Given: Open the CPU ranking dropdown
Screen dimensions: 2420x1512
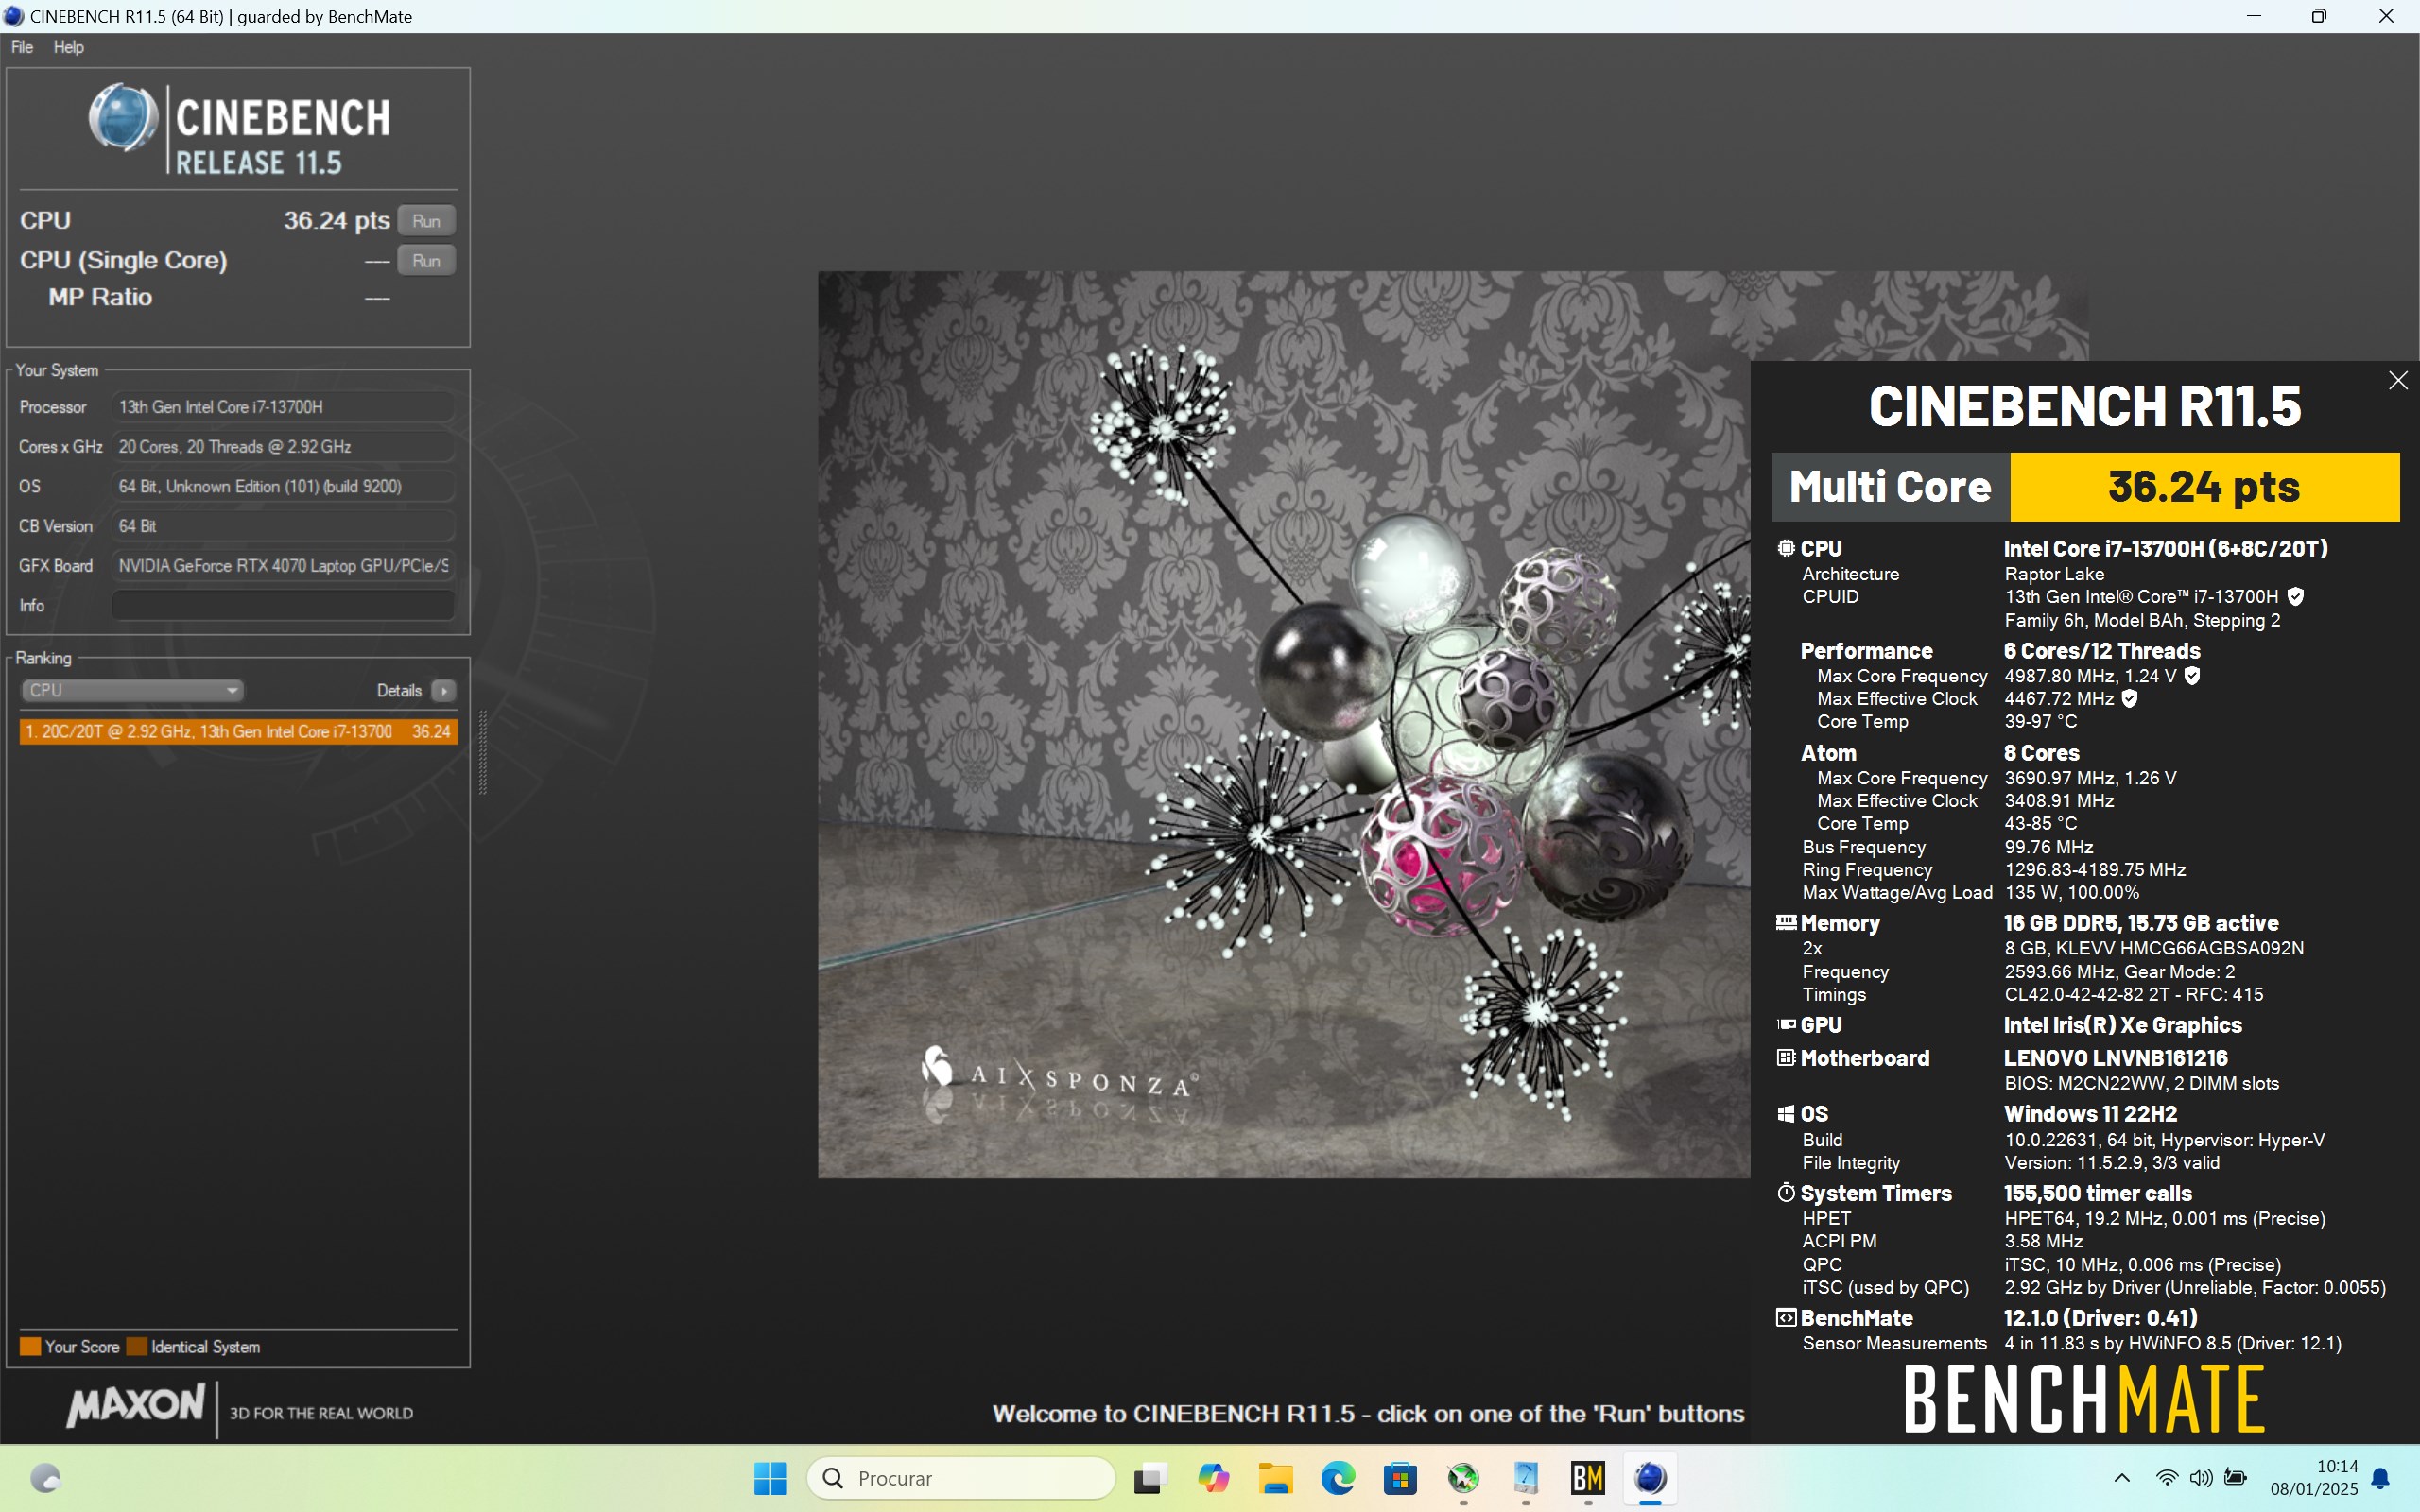Looking at the screenshot, I should click(x=132, y=690).
